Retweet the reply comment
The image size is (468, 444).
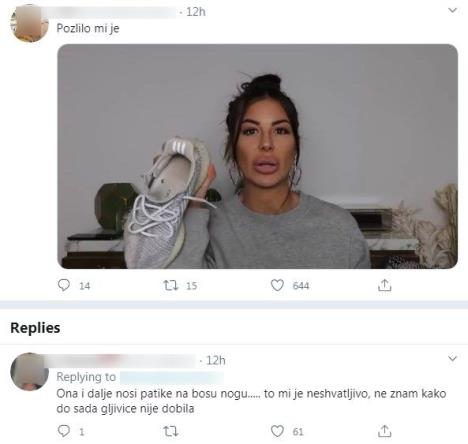[x=171, y=431]
